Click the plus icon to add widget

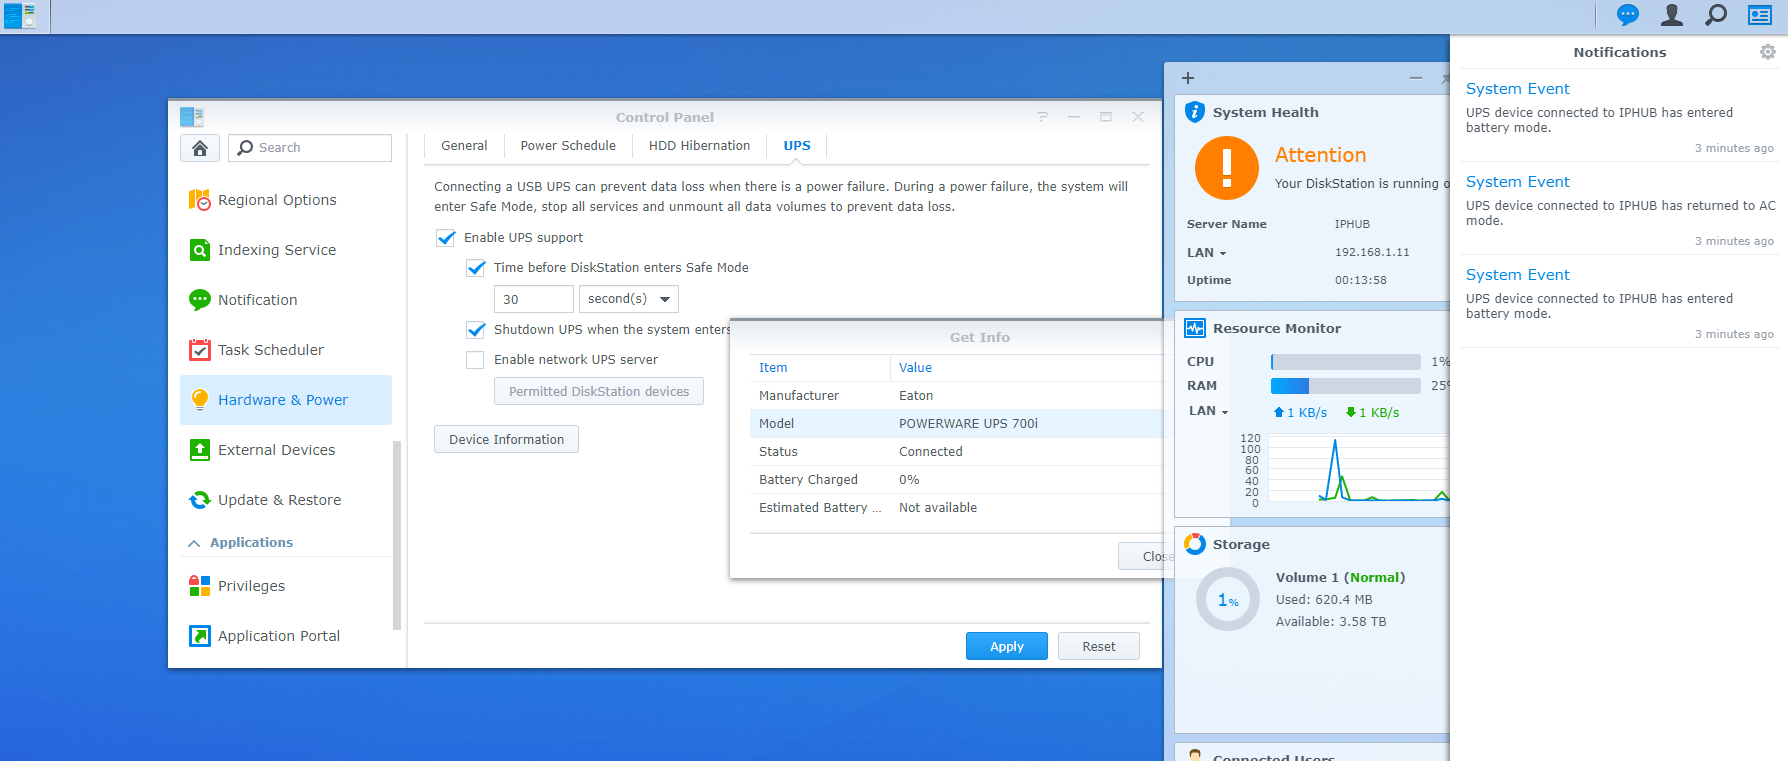click(1188, 78)
